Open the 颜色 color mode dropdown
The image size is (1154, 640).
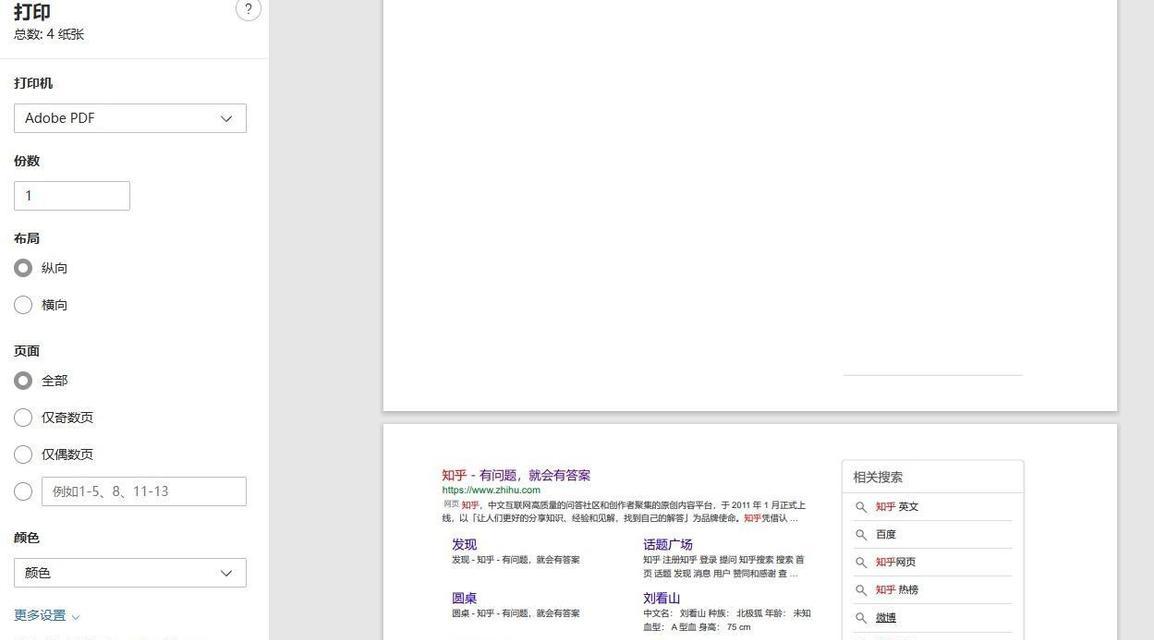coord(130,573)
